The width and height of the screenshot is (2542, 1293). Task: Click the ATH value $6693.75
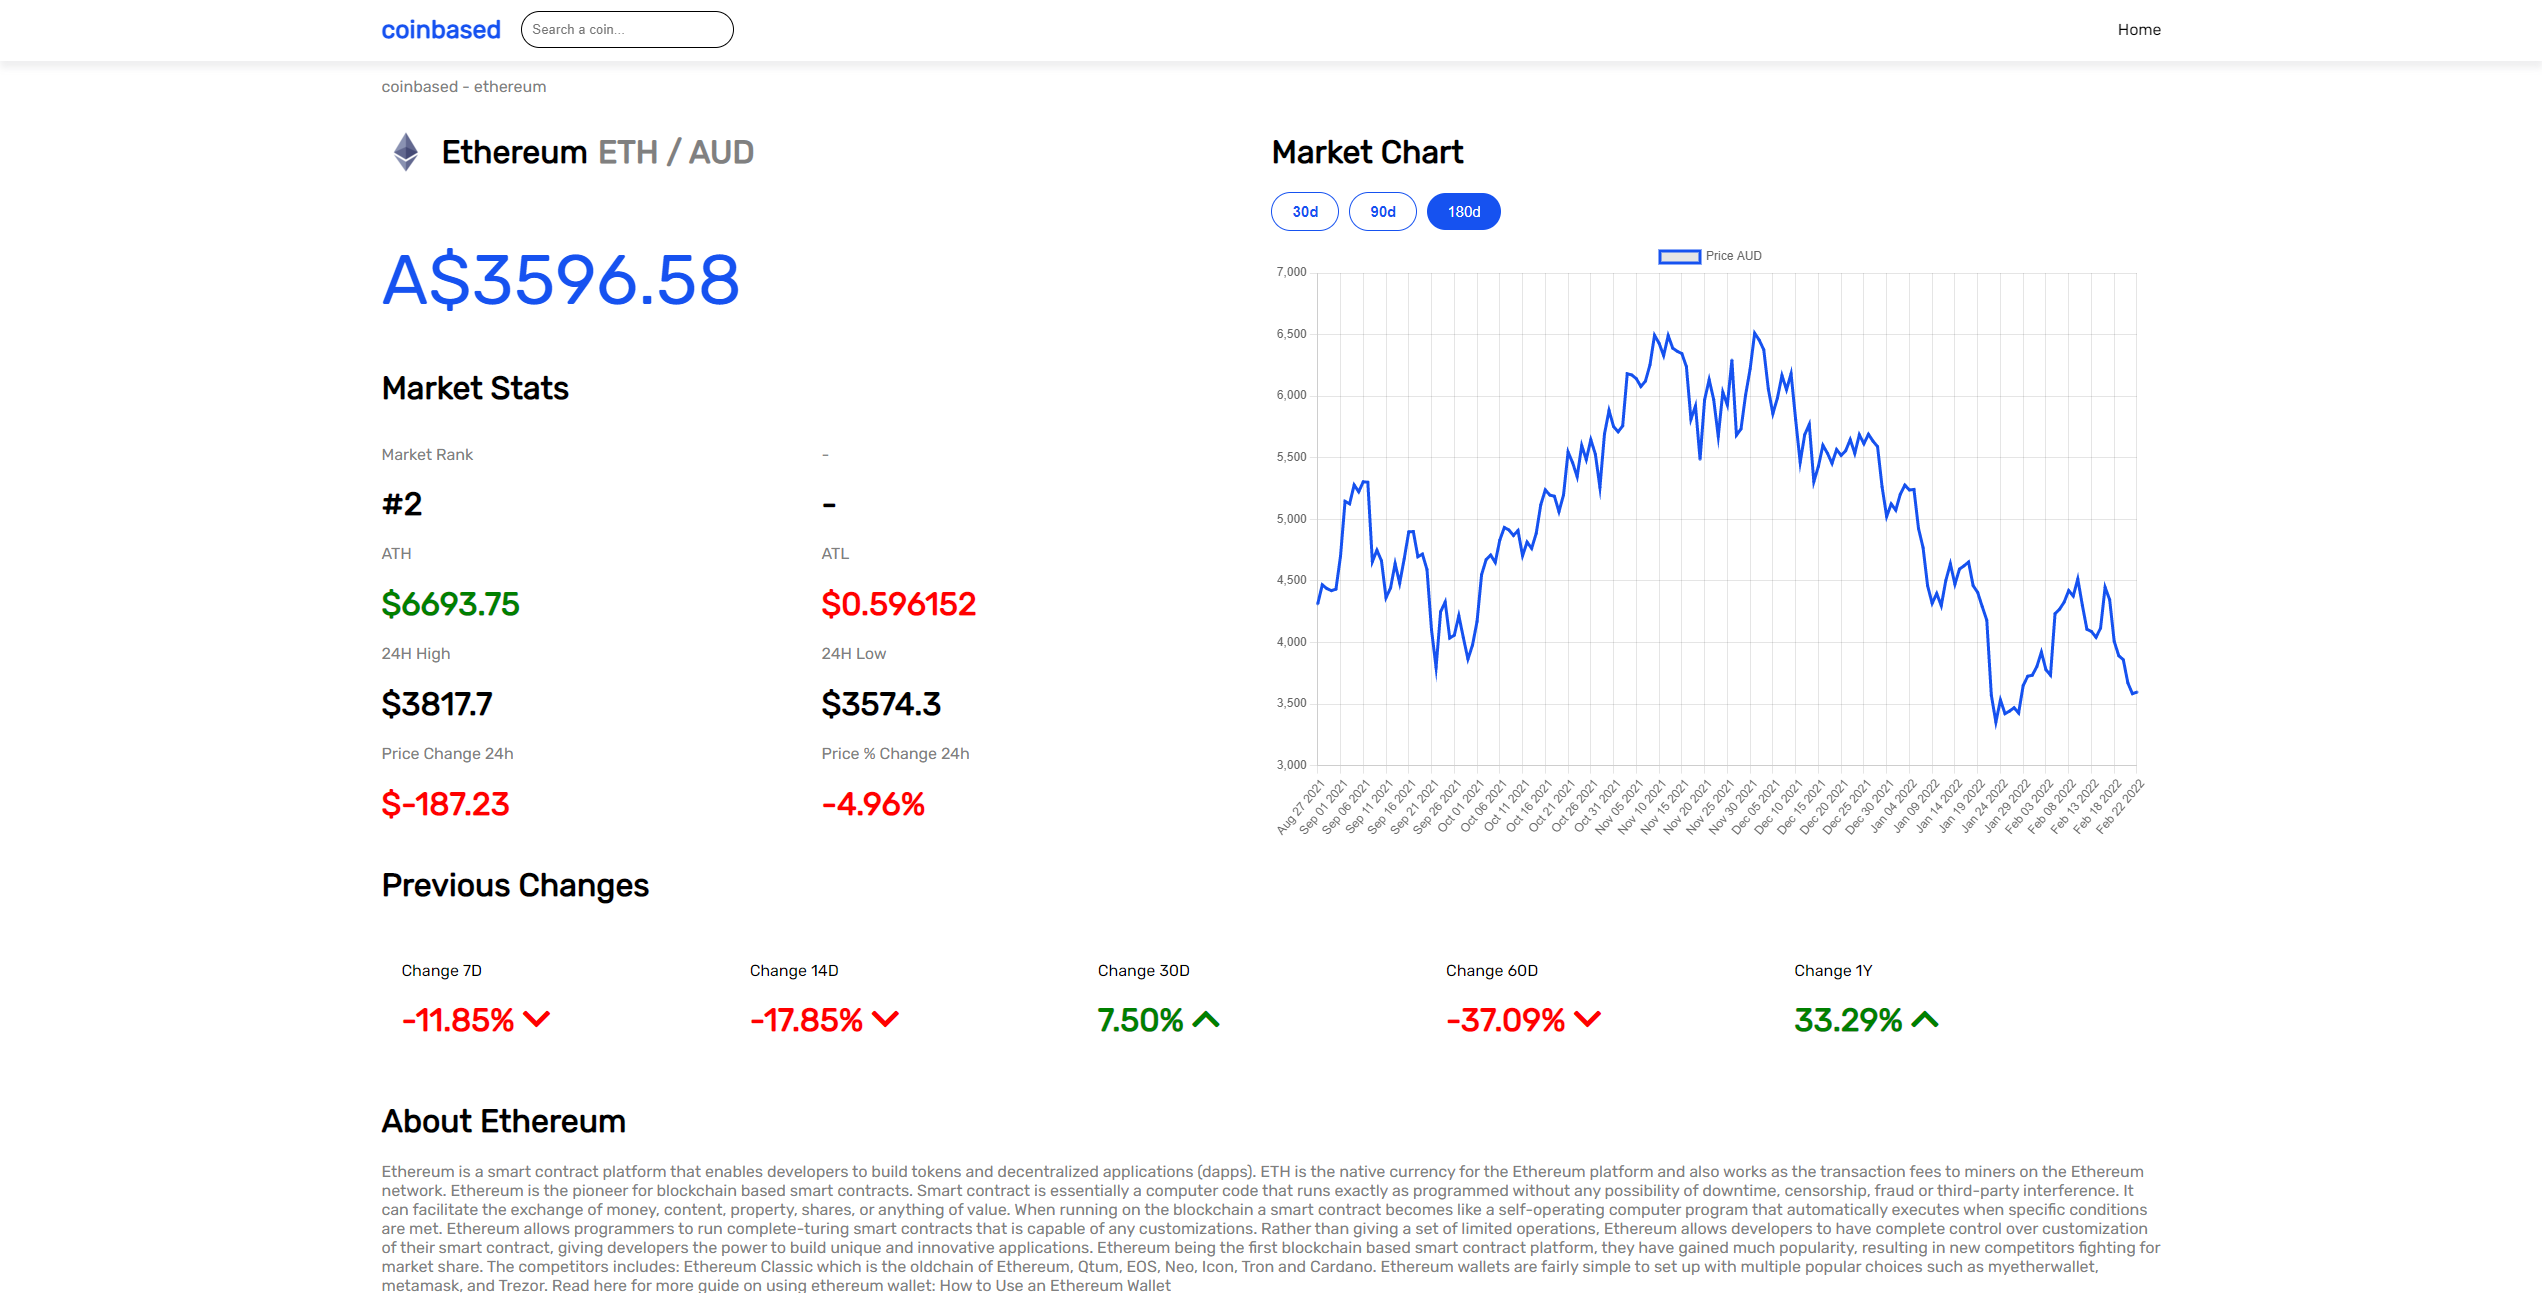450,604
